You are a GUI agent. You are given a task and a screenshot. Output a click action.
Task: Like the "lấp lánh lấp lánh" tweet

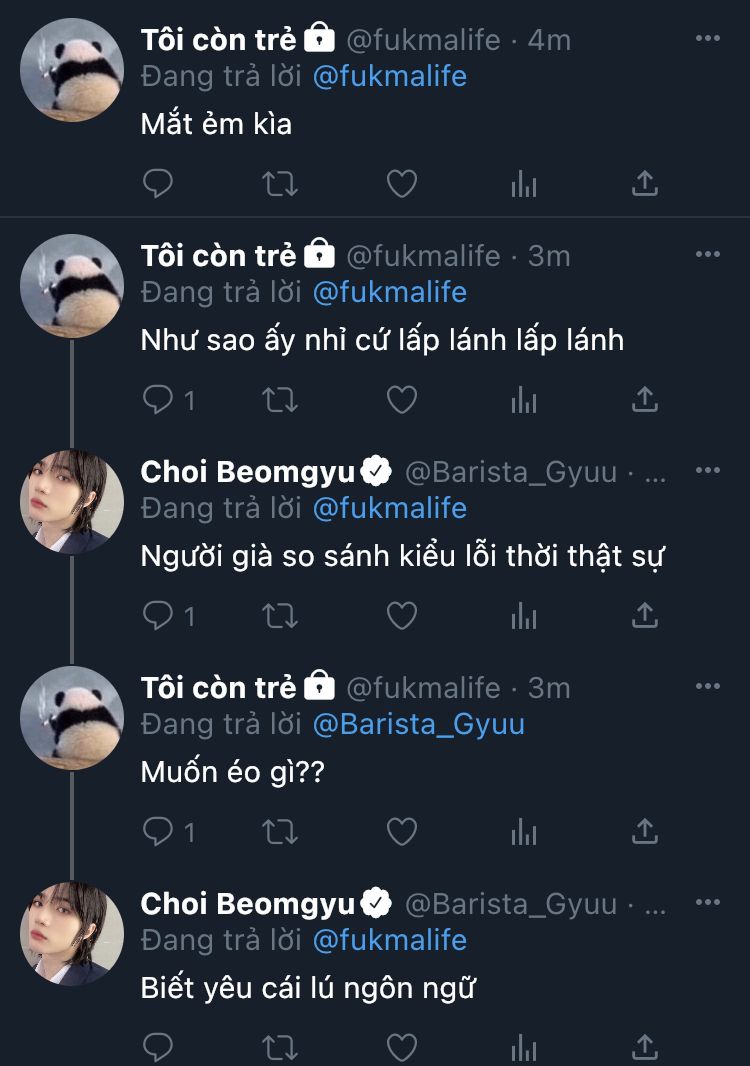tap(401, 400)
